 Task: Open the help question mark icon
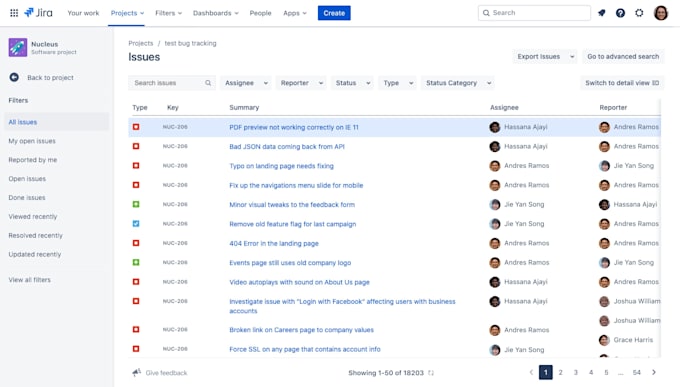tap(620, 13)
